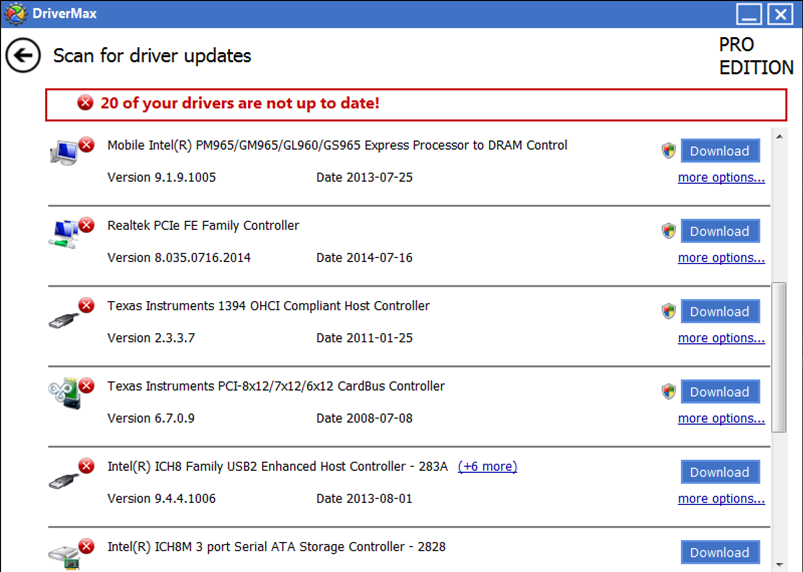Select the Texas Instruments 1394 OHCI connector icon
This screenshot has height=572, width=803.
pos(64,320)
